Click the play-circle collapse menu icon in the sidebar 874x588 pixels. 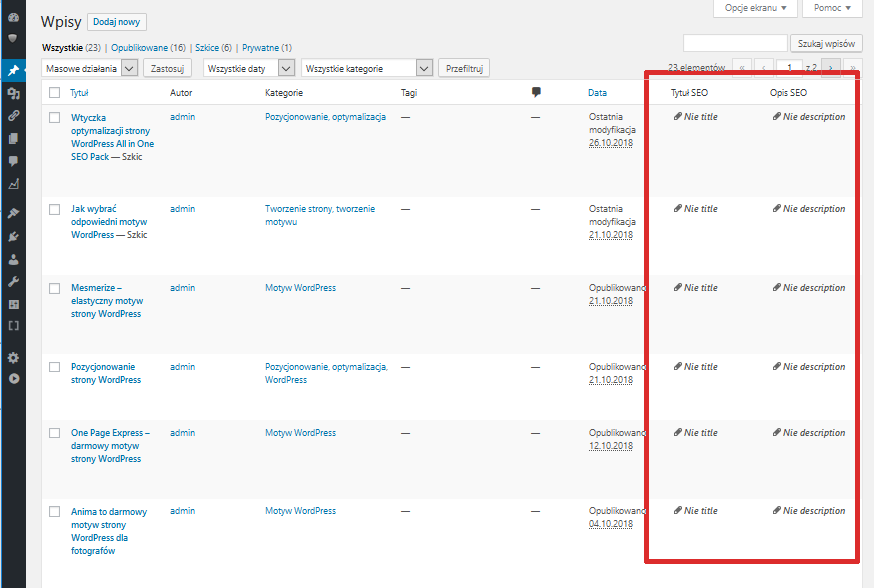point(13,378)
